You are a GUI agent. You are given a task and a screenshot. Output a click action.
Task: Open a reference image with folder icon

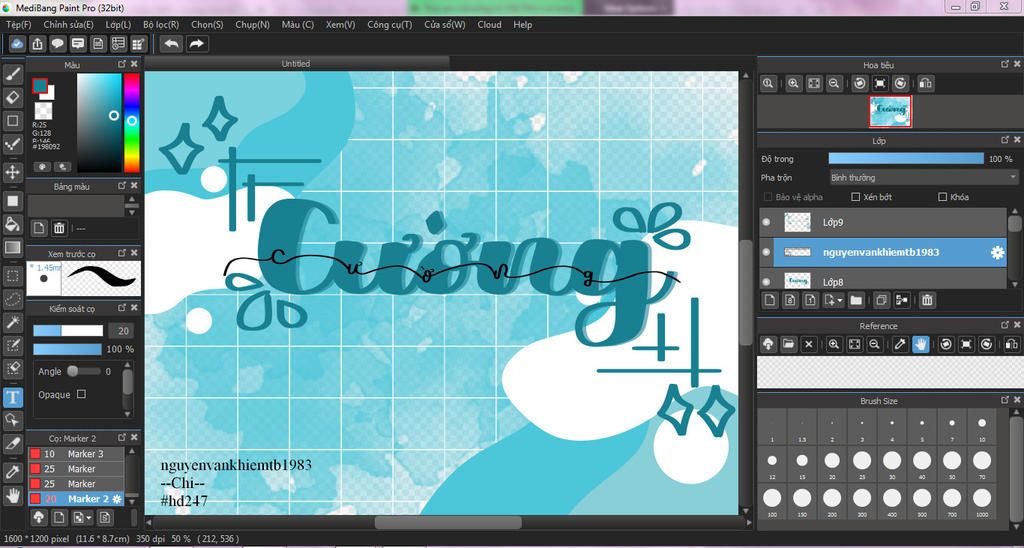click(788, 344)
